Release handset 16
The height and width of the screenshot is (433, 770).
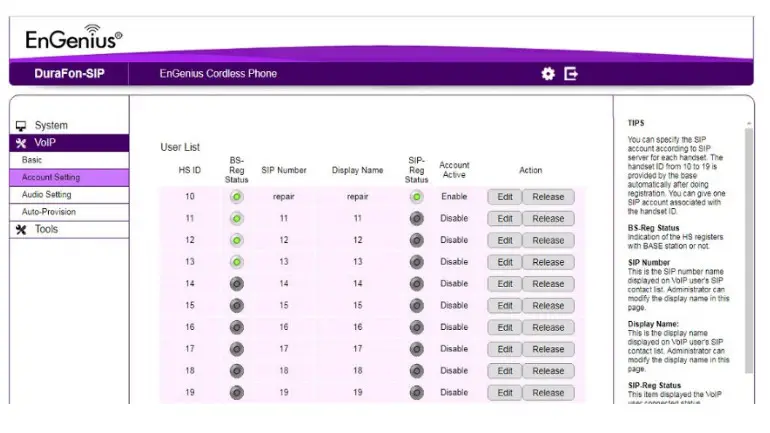(x=548, y=327)
